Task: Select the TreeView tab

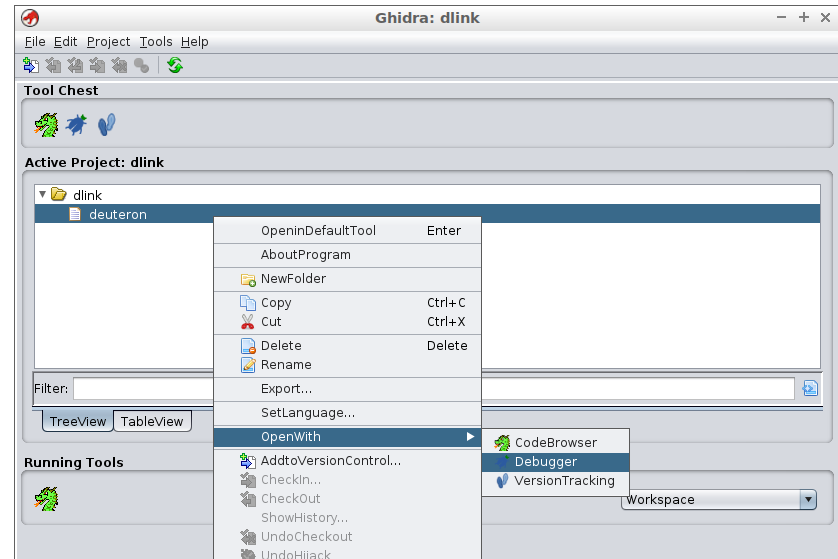Action: pos(77,421)
